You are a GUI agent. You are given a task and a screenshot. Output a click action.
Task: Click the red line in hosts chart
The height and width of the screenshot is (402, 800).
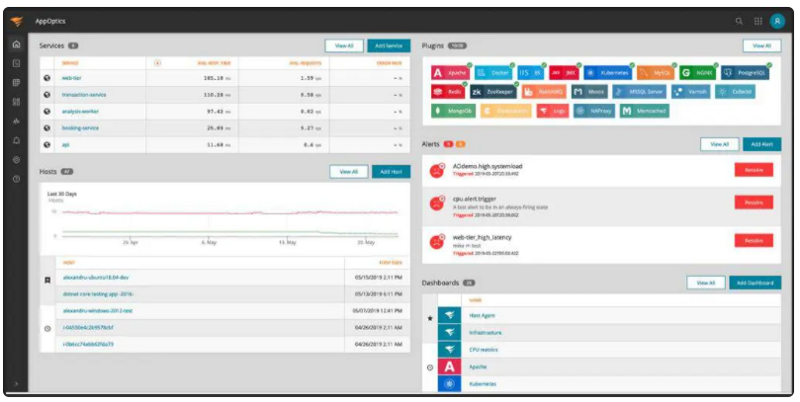(x=230, y=212)
